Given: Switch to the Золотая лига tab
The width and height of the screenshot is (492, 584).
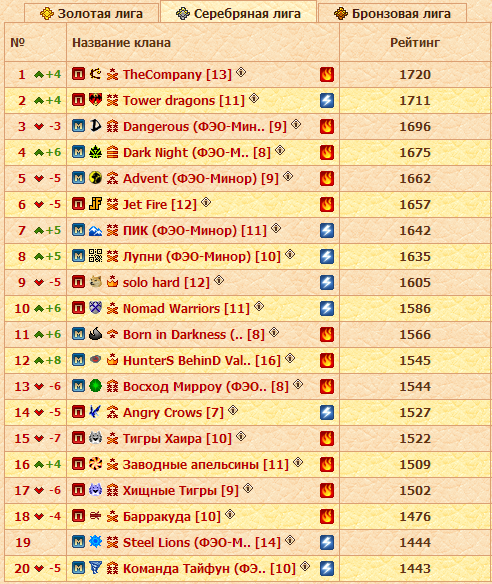Looking at the screenshot, I should click(x=92, y=14).
